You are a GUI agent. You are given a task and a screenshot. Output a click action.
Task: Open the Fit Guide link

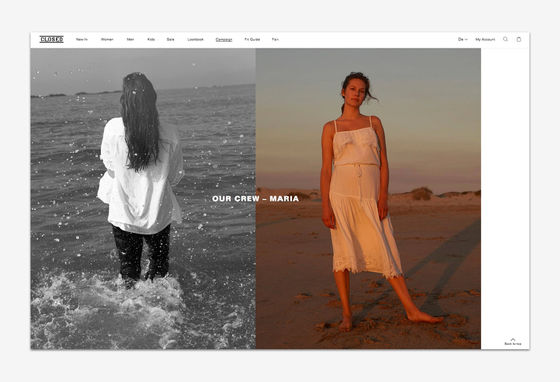(x=252, y=39)
